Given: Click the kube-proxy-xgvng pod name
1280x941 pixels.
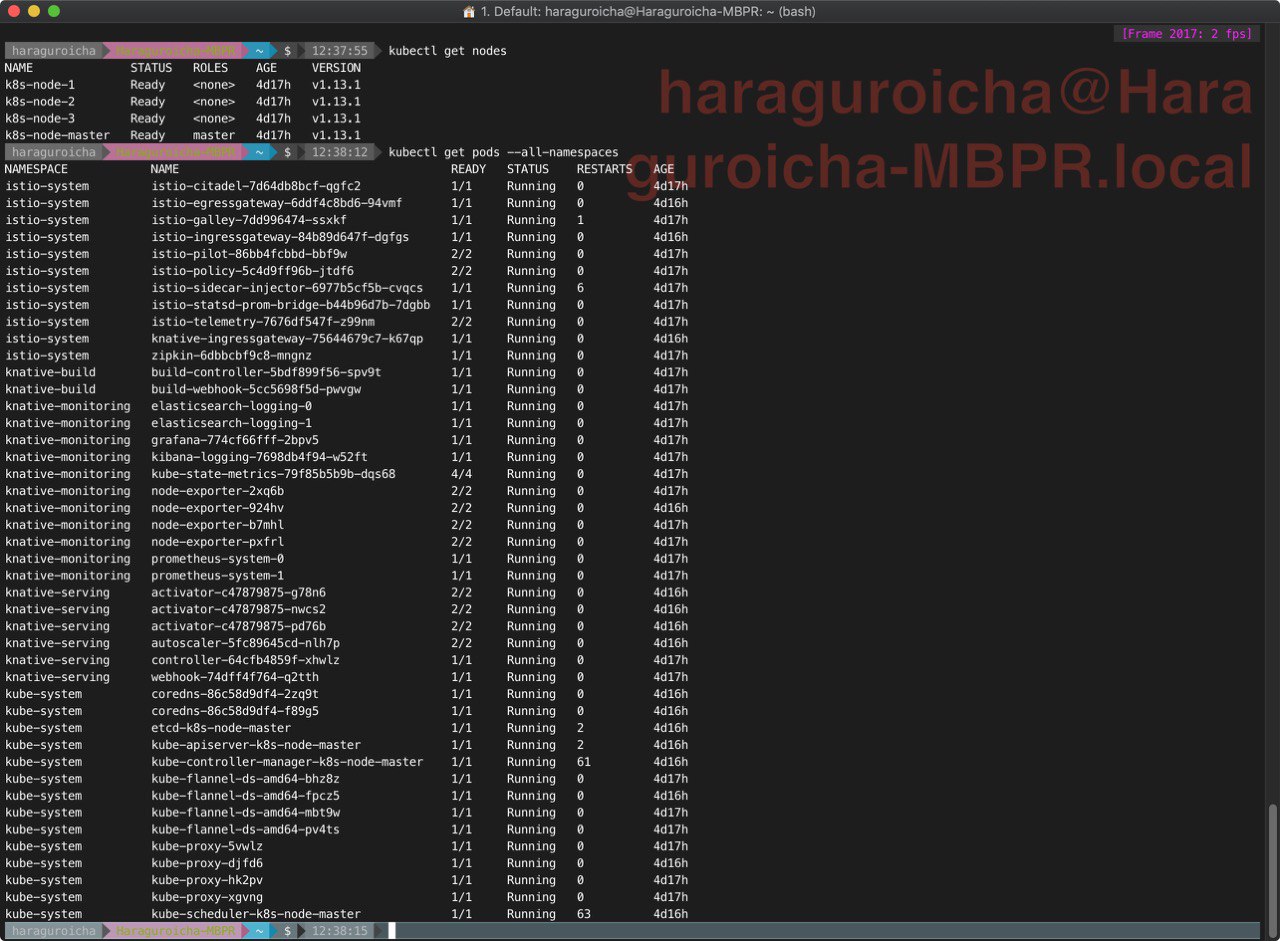Looking at the screenshot, I should (207, 897).
